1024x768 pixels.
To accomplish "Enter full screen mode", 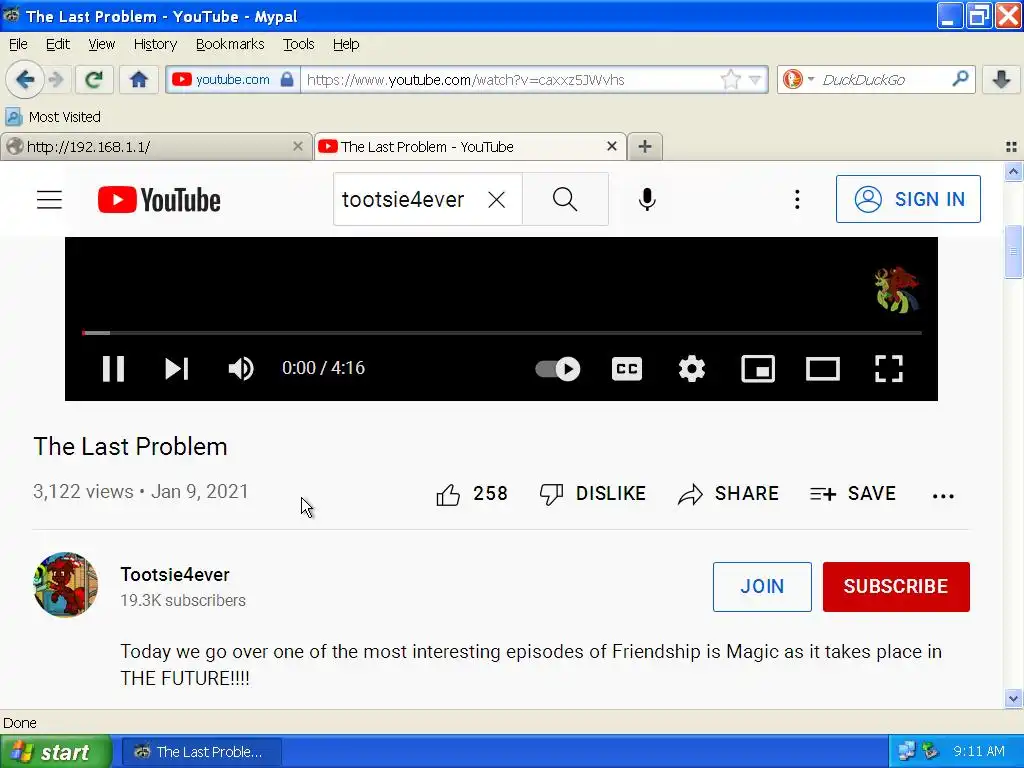I will click(888, 369).
